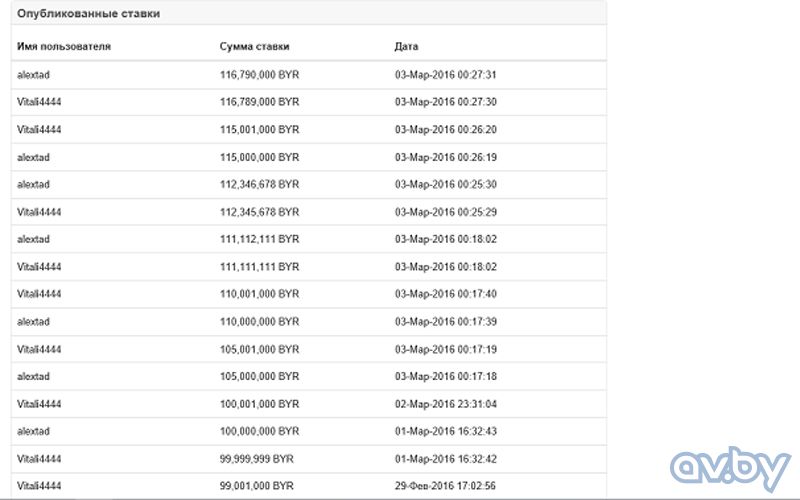Click the date 03-Мар-2016 00:25:29
This screenshot has height=500, width=800.
(x=445, y=212)
